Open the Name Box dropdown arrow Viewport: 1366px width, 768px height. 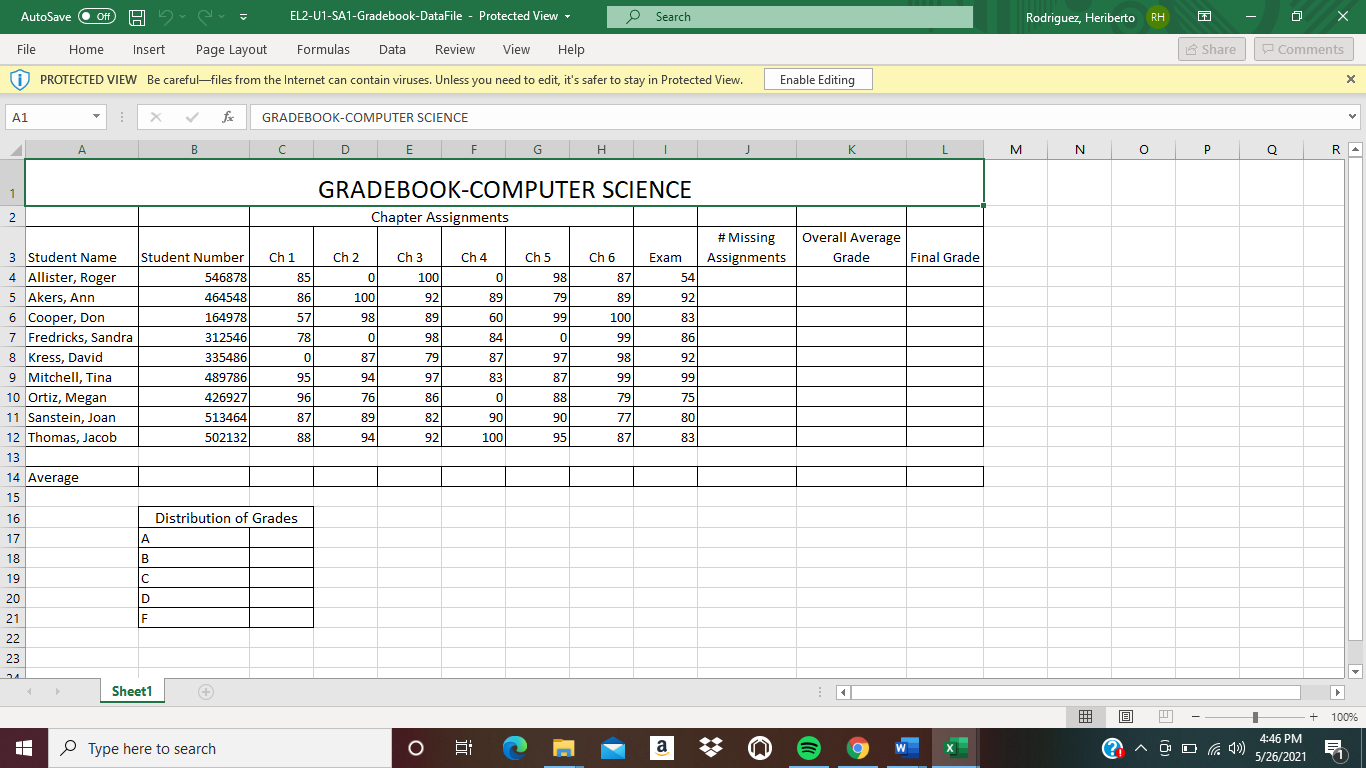click(96, 117)
